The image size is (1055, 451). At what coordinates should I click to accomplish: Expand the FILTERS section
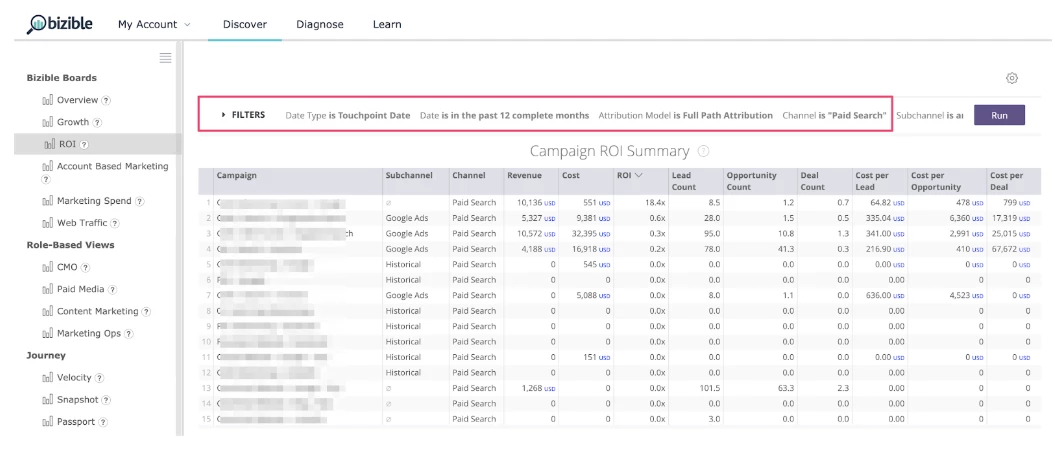[243, 115]
